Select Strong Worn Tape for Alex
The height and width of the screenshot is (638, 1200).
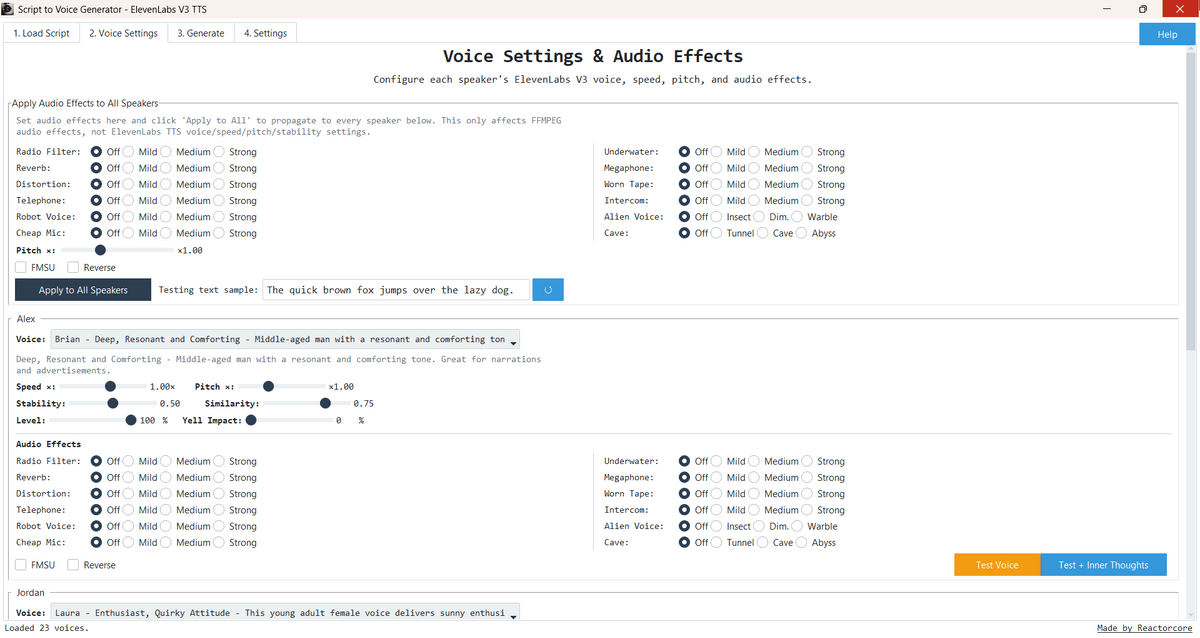click(x=807, y=493)
